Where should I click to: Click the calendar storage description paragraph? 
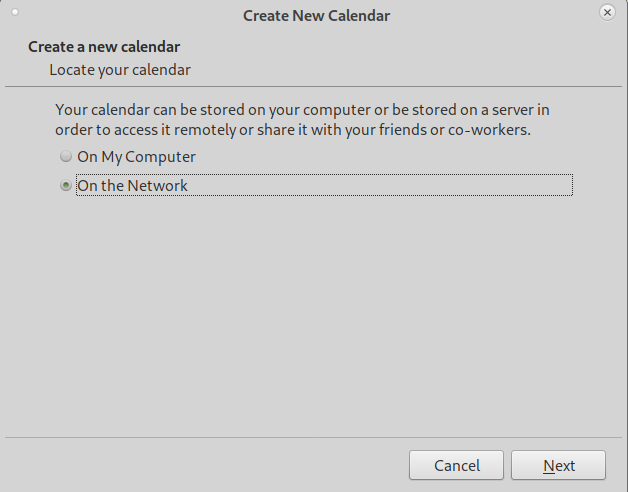coord(302,119)
